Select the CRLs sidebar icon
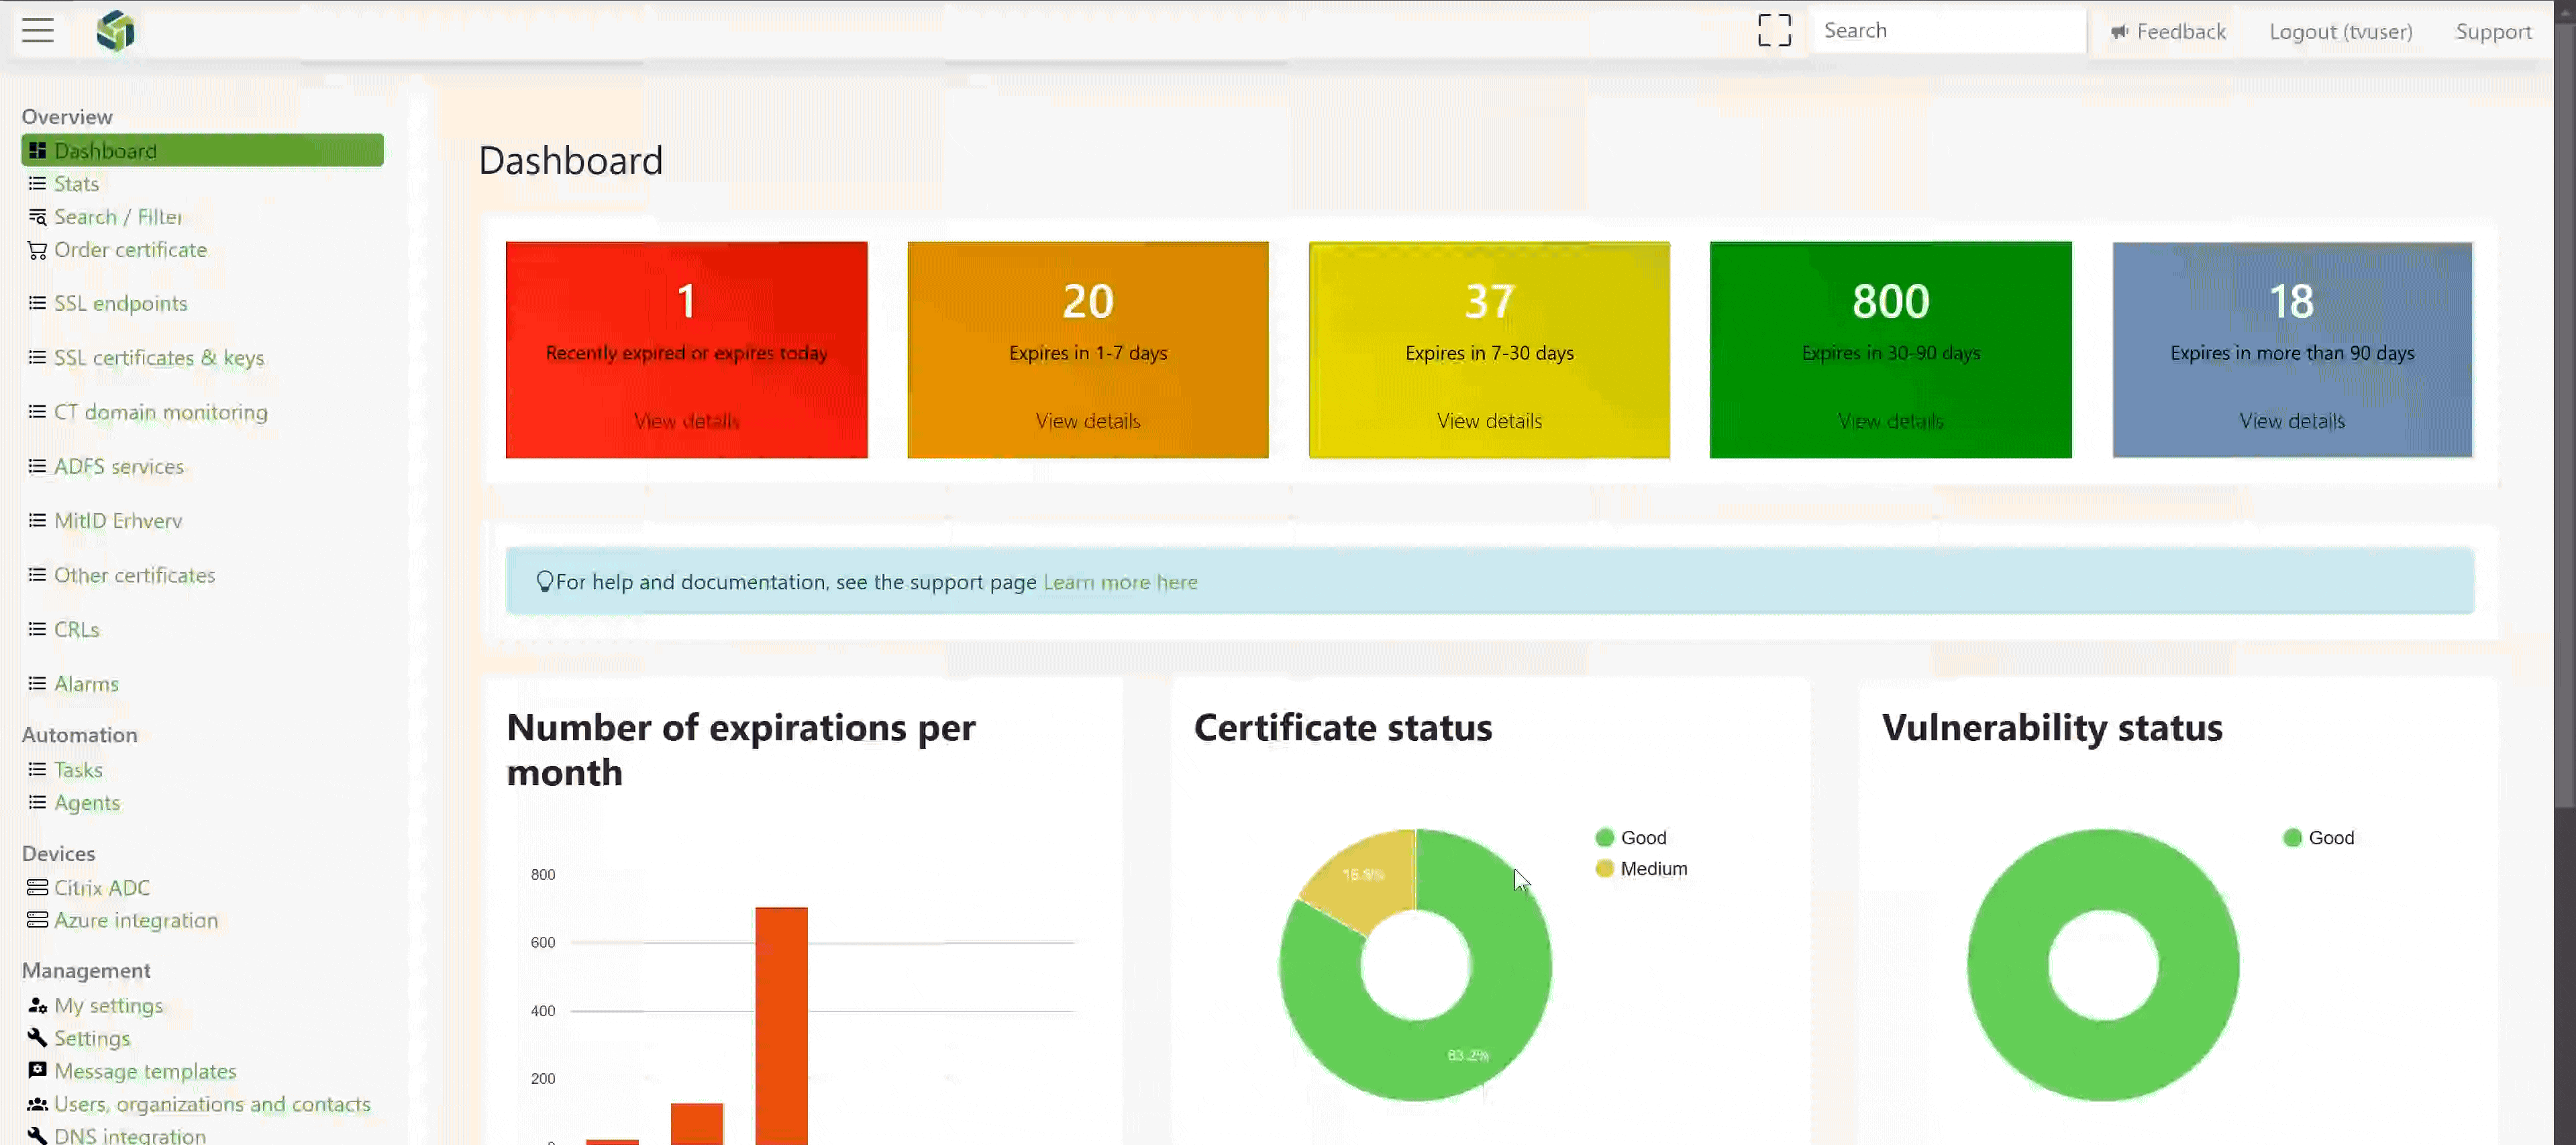The height and width of the screenshot is (1145, 2576). coord(36,629)
